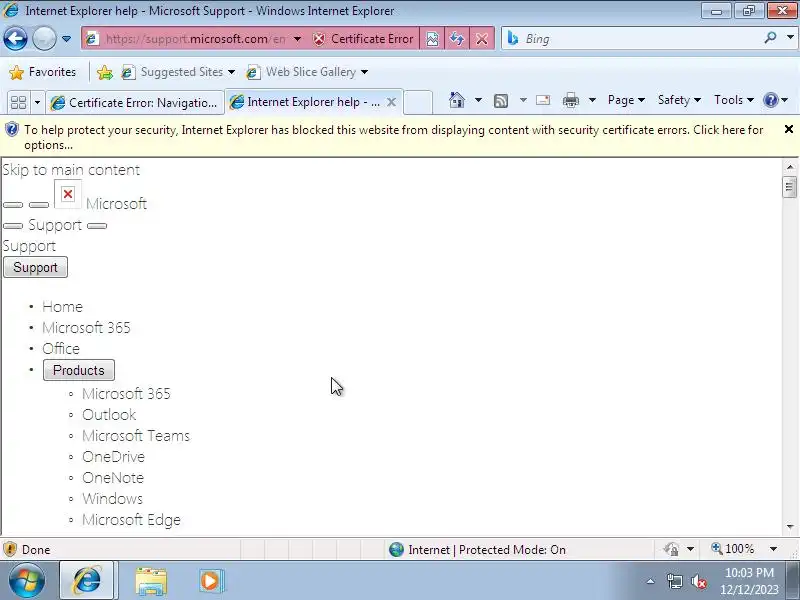Viewport: 800px width, 600px height.
Task: Stop loading with the red X icon
Action: pyautogui.click(x=481, y=39)
